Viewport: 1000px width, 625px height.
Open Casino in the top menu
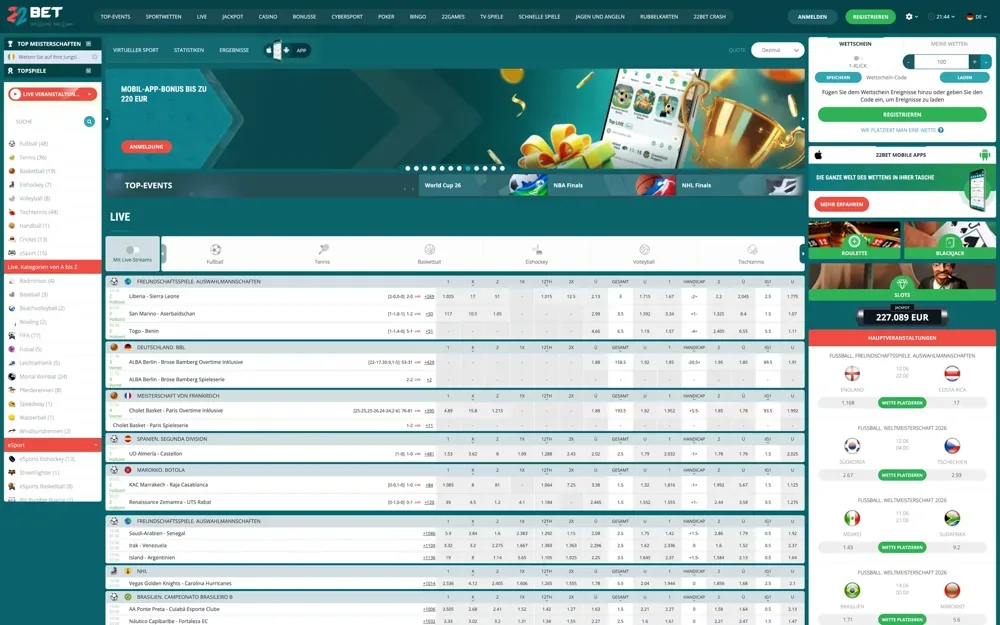point(268,17)
